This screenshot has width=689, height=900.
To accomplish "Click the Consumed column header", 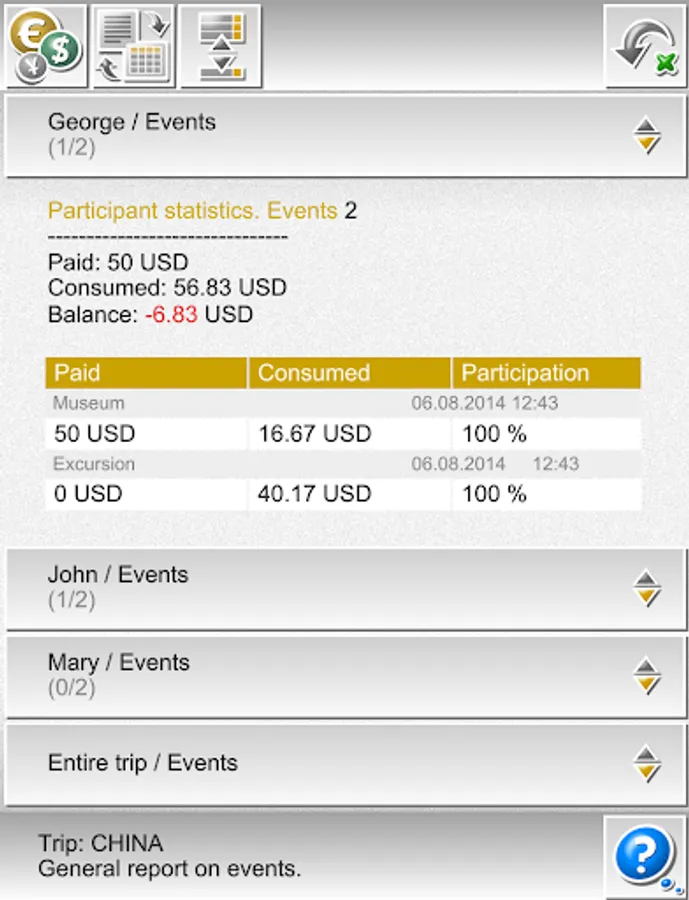I will pos(349,373).
